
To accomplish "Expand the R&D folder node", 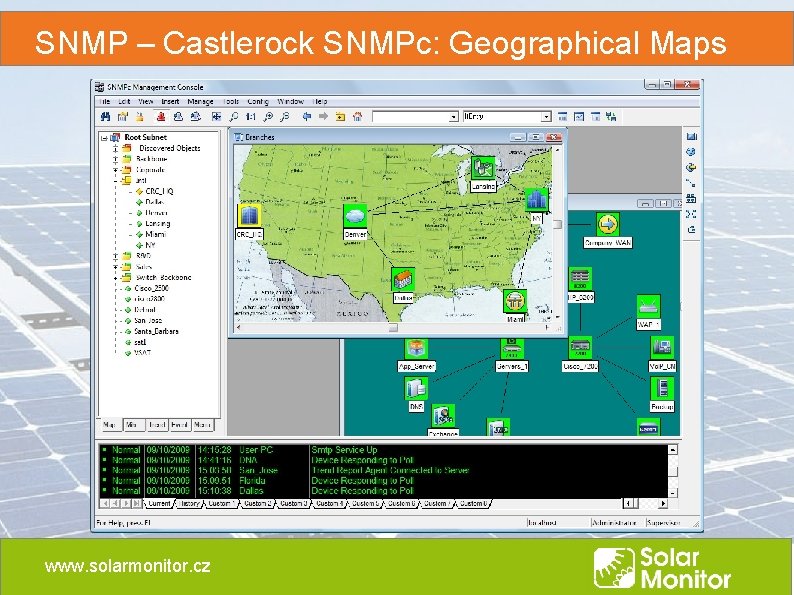I will [115, 256].
